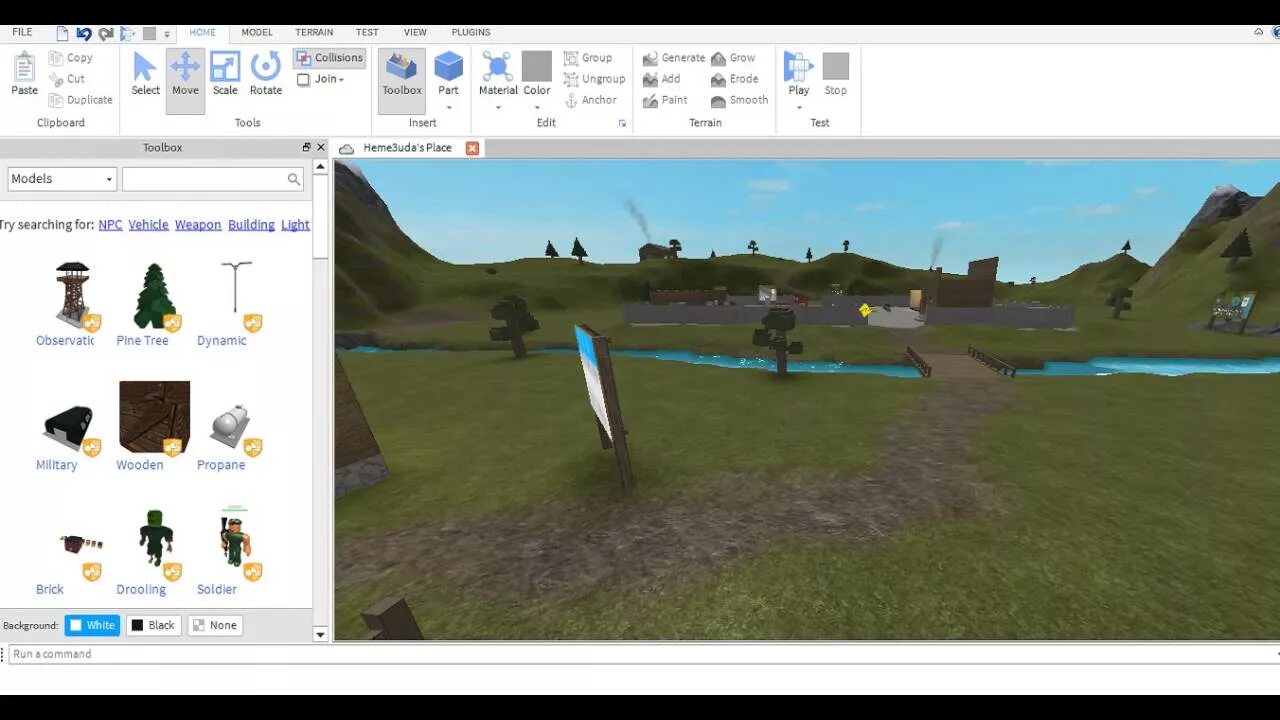
Task: Select the Soldier model thumbnail
Action: (234, 540)
